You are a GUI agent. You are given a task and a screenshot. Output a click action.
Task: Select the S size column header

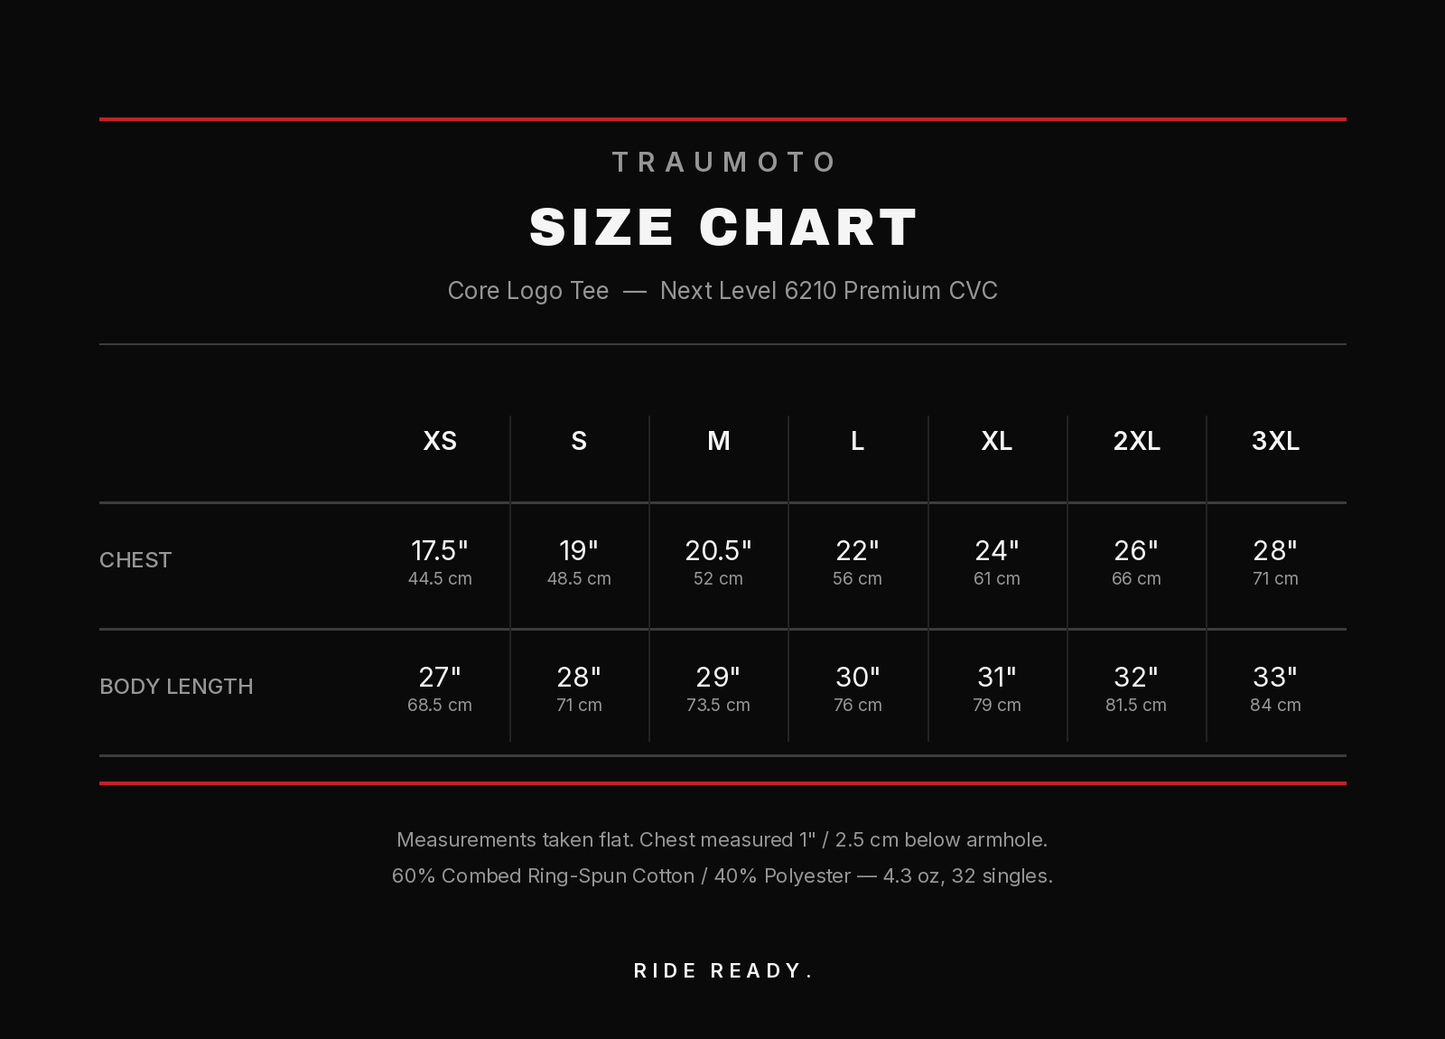click(579, 441)
